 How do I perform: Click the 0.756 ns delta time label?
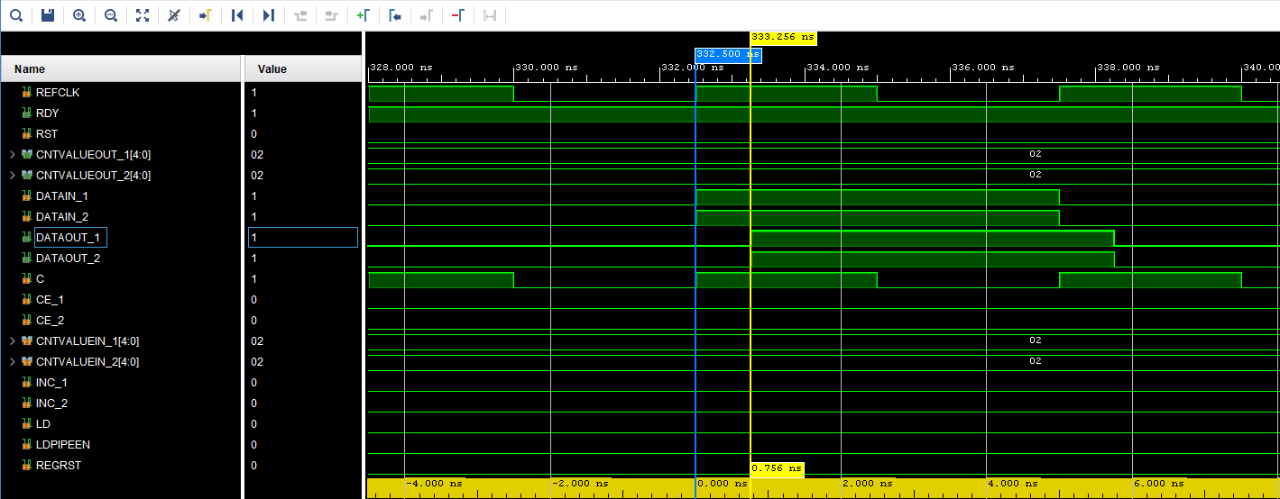tap(776, 468)
